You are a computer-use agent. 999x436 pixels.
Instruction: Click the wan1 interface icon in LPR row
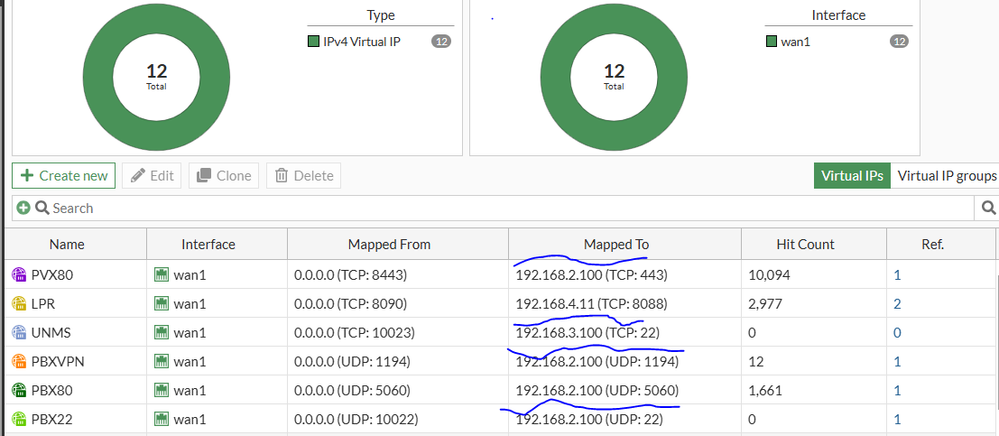[x=161, y=304]
